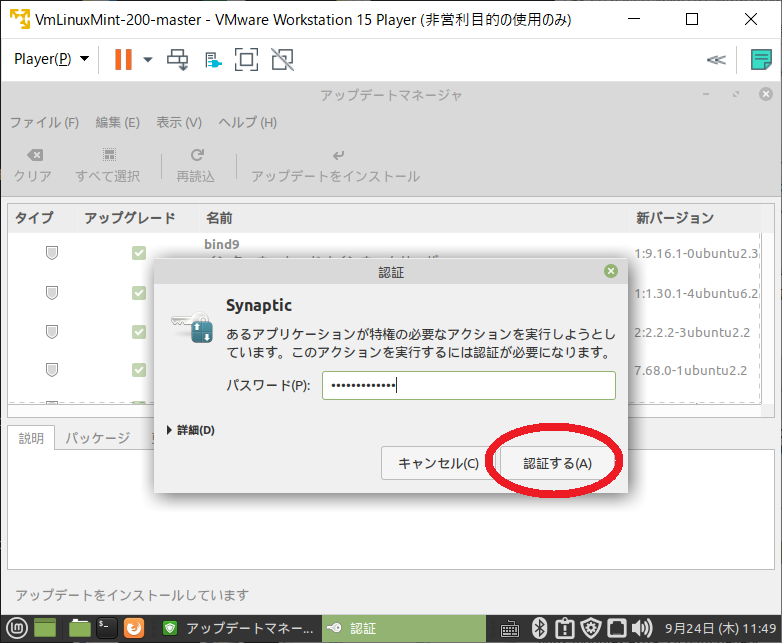This screenshot has height=643, width=782.
Task: Click shield type icon in 2:2.2.2-3ubuntu2.2 row
Action: point(52,332)
